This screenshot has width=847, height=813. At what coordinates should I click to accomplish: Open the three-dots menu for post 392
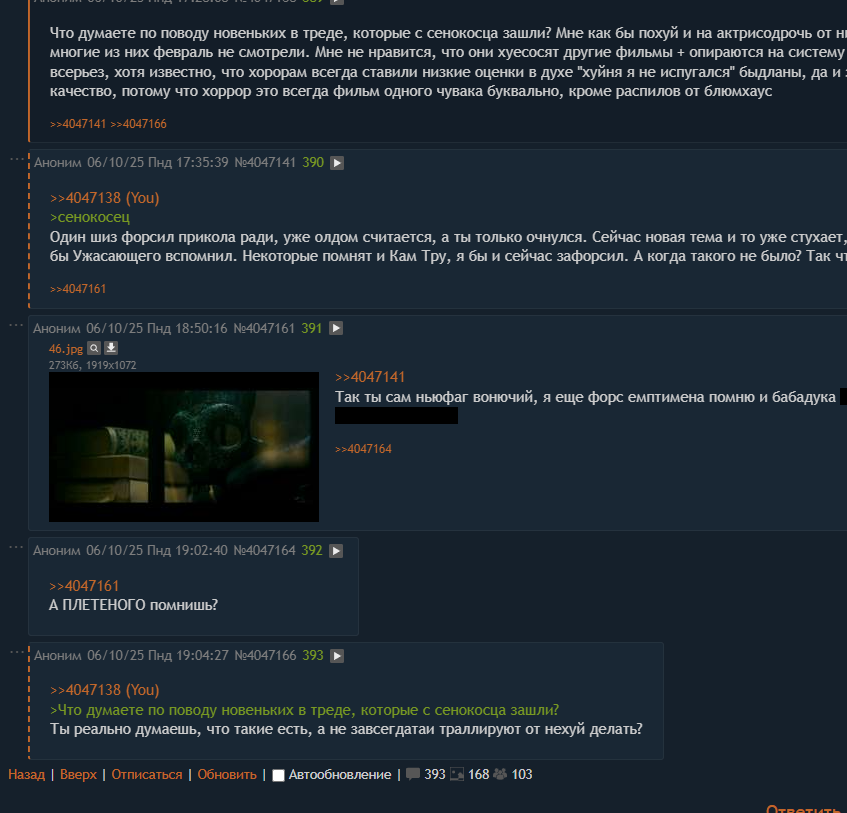(x=16, y=547)
